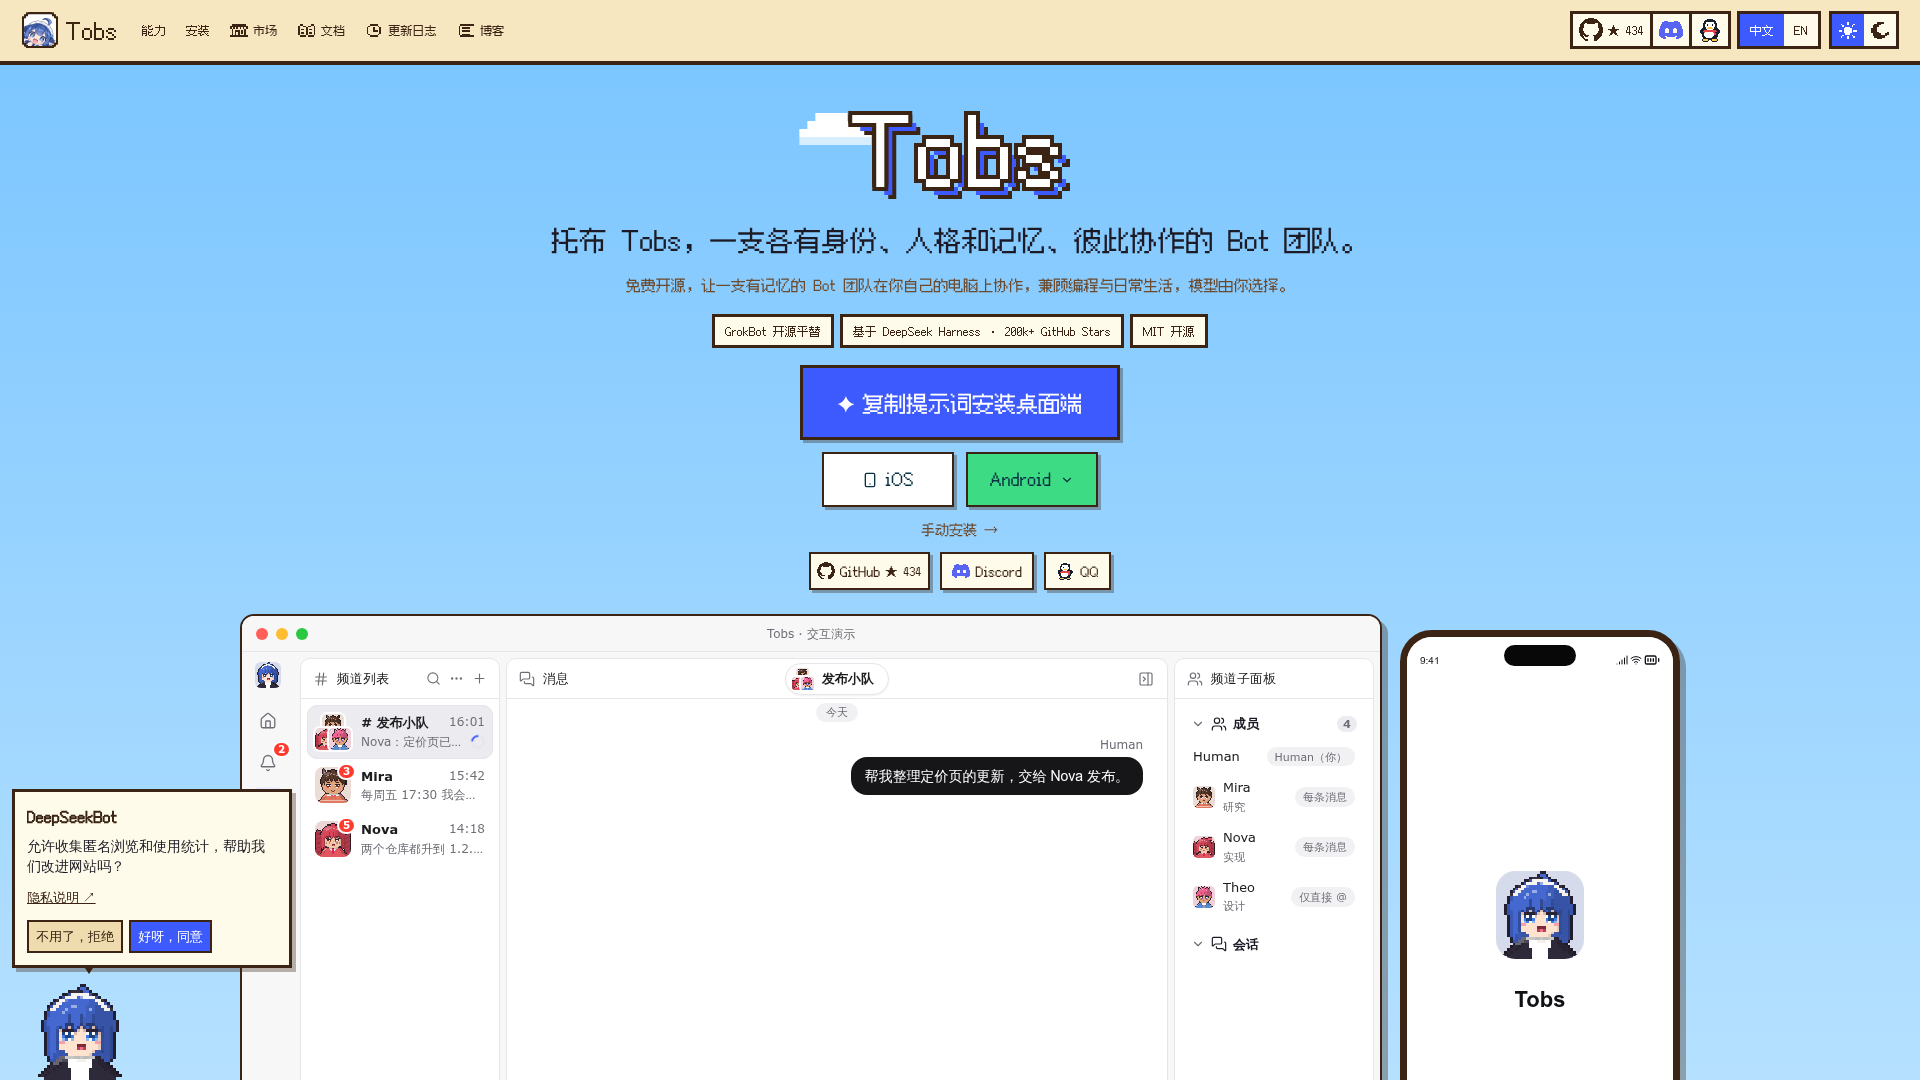Open the Nova conversation row
Viewport: 1920px width, 1080px height.
tap(400, 838)
